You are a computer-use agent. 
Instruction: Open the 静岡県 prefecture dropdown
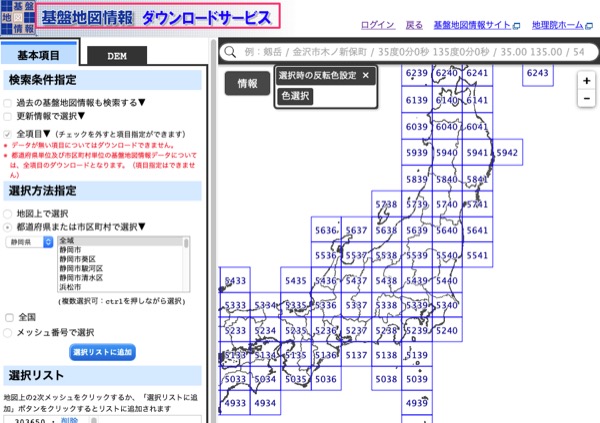tap(30, 241)
